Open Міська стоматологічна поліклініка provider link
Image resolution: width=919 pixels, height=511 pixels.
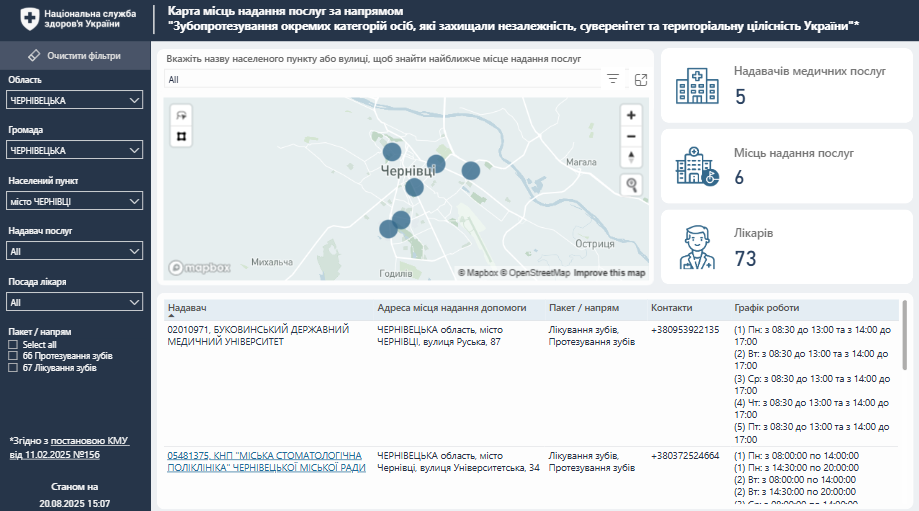pos(266,461)
